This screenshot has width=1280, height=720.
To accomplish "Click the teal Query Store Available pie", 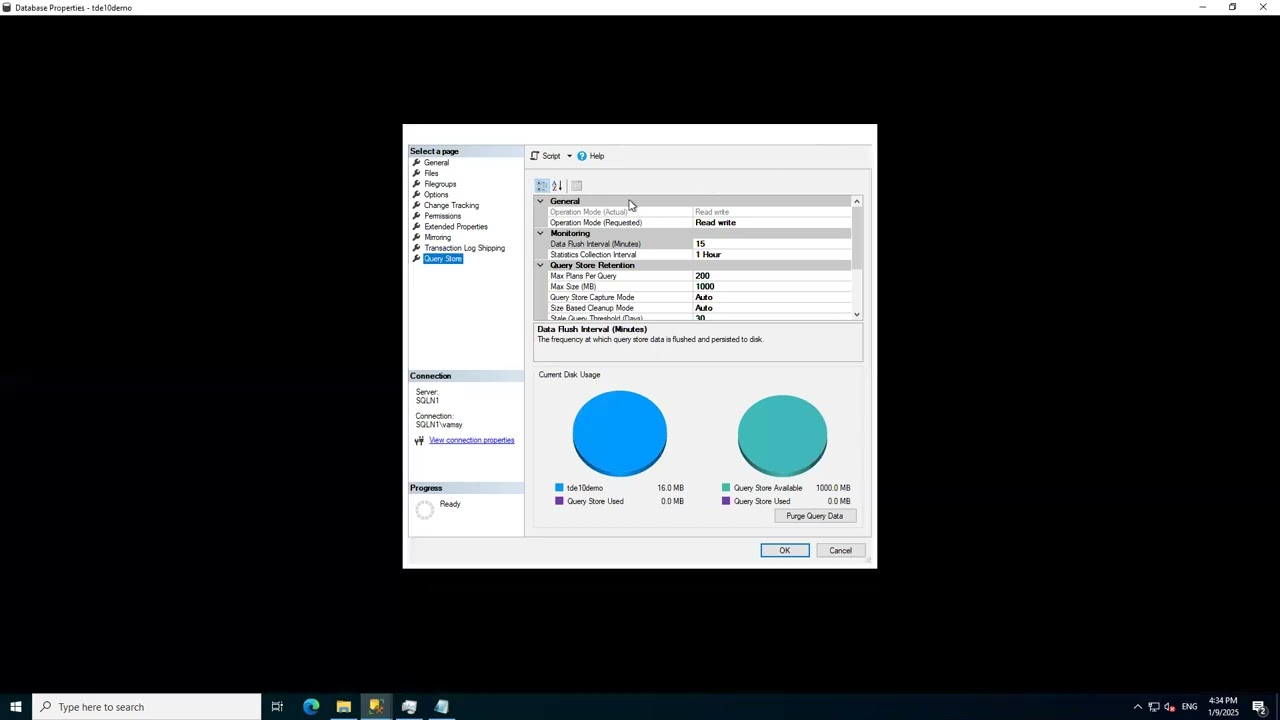I will point(782,434).
